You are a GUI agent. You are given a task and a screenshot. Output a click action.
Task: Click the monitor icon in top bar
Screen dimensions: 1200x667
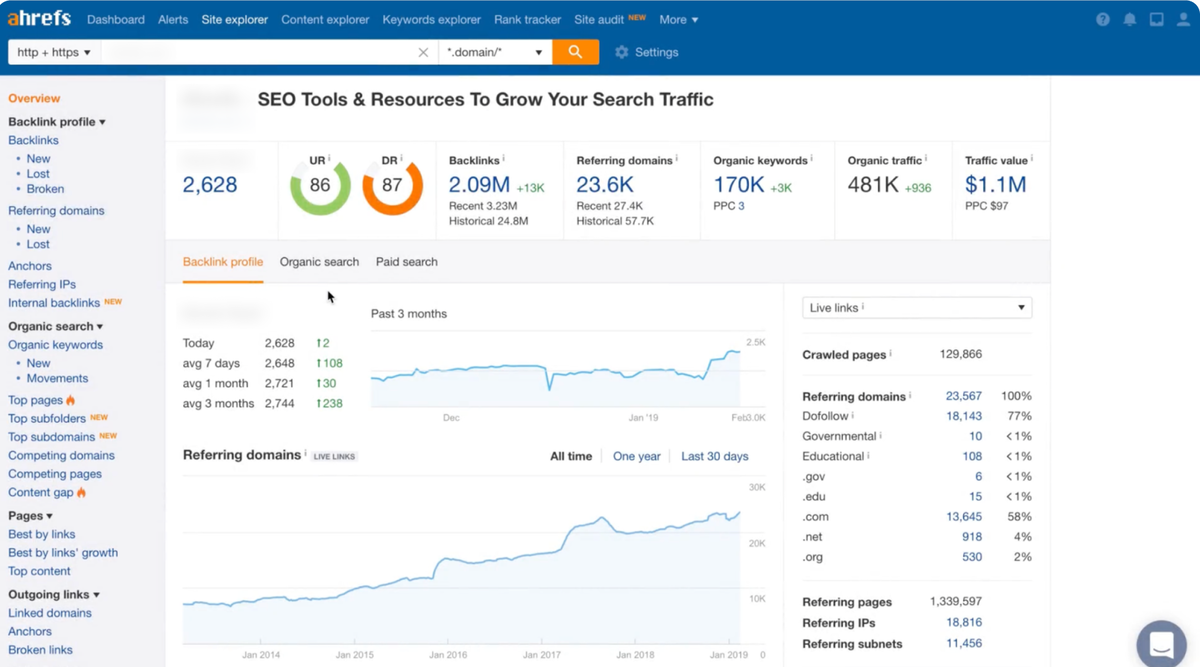(x=1156, y=19)
